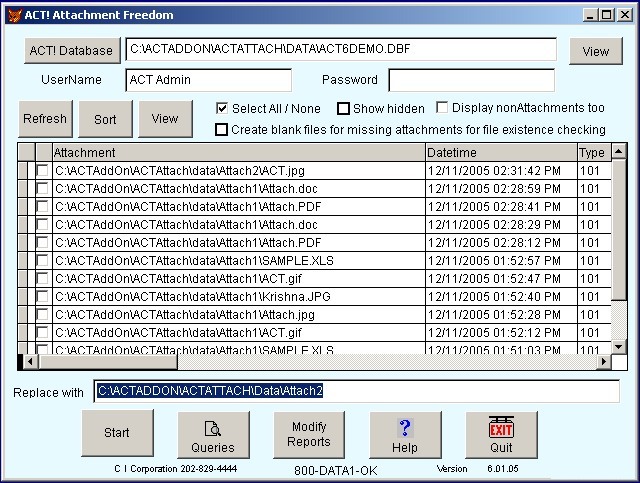
Task: Tick the checkbox for Attach2\ACT.jpg row
Action: point(42,170)
